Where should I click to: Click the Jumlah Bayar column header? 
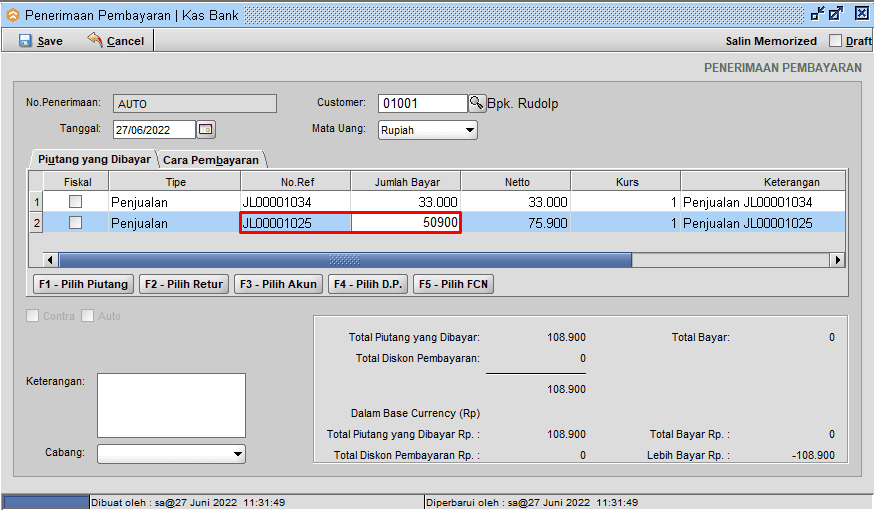point(406,182)
